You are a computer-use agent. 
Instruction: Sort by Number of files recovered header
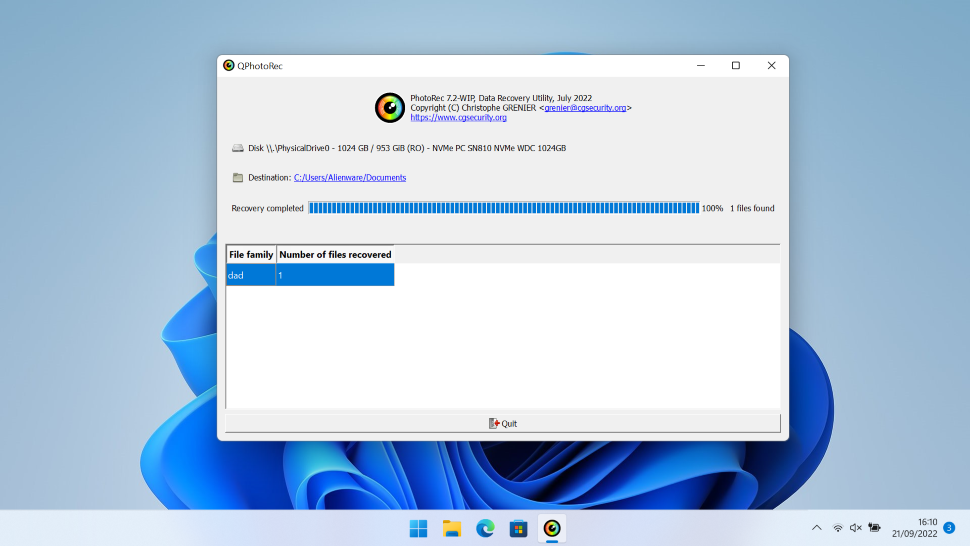click(x=335, y=255)
